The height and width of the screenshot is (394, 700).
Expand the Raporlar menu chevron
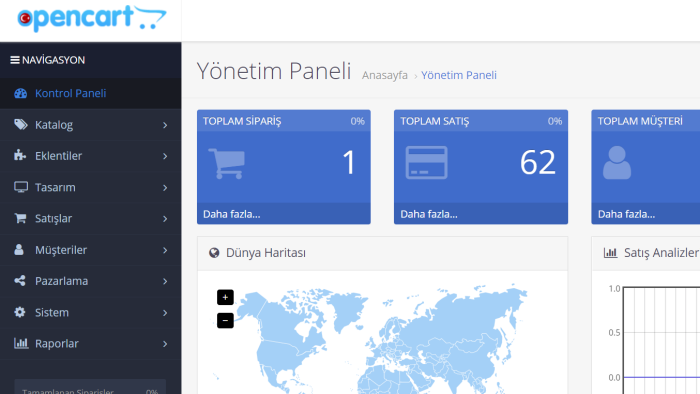pos(165,344)
